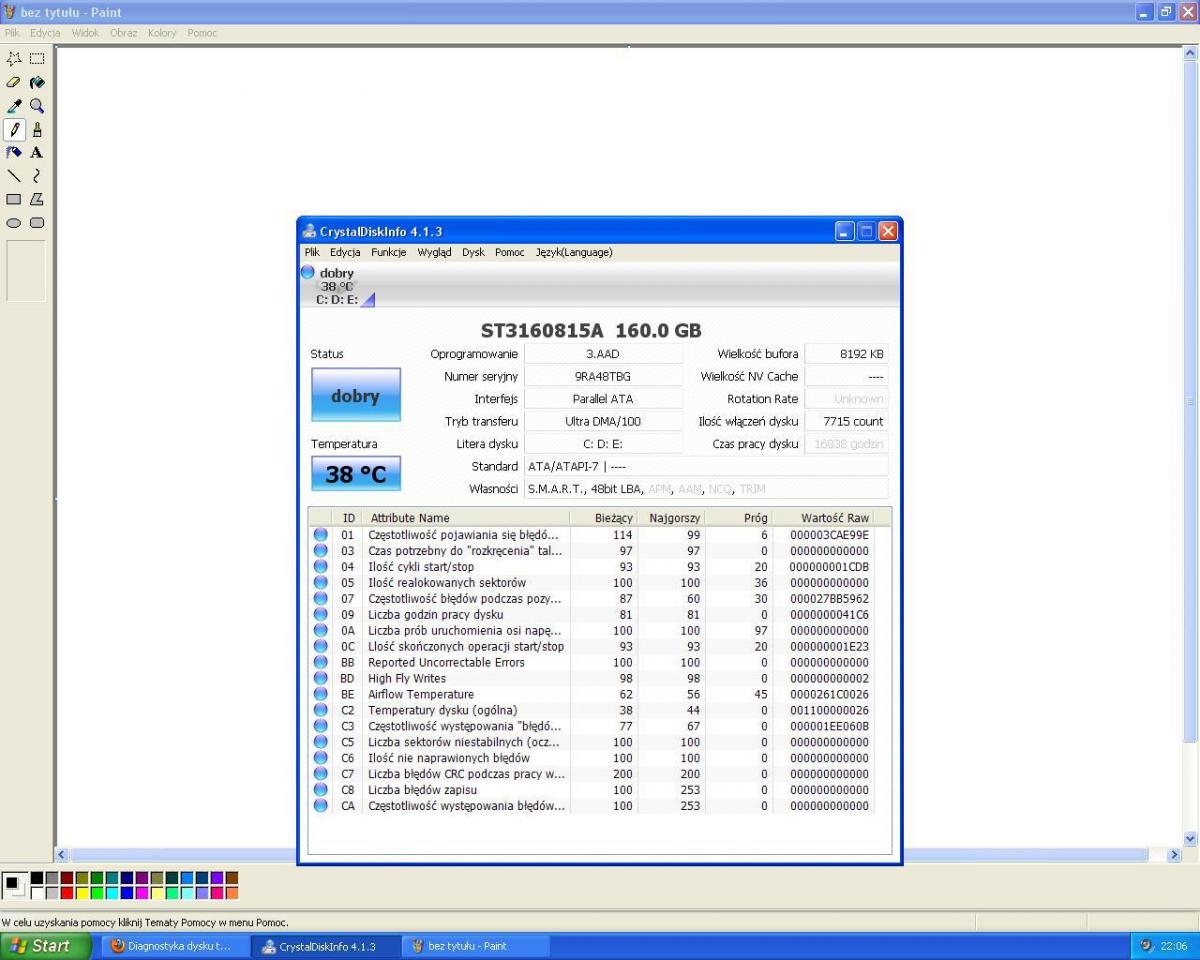This screenshot has height=960, width=1200.
Task: Click the 38 °C temperature button
Action: [356, 474]
